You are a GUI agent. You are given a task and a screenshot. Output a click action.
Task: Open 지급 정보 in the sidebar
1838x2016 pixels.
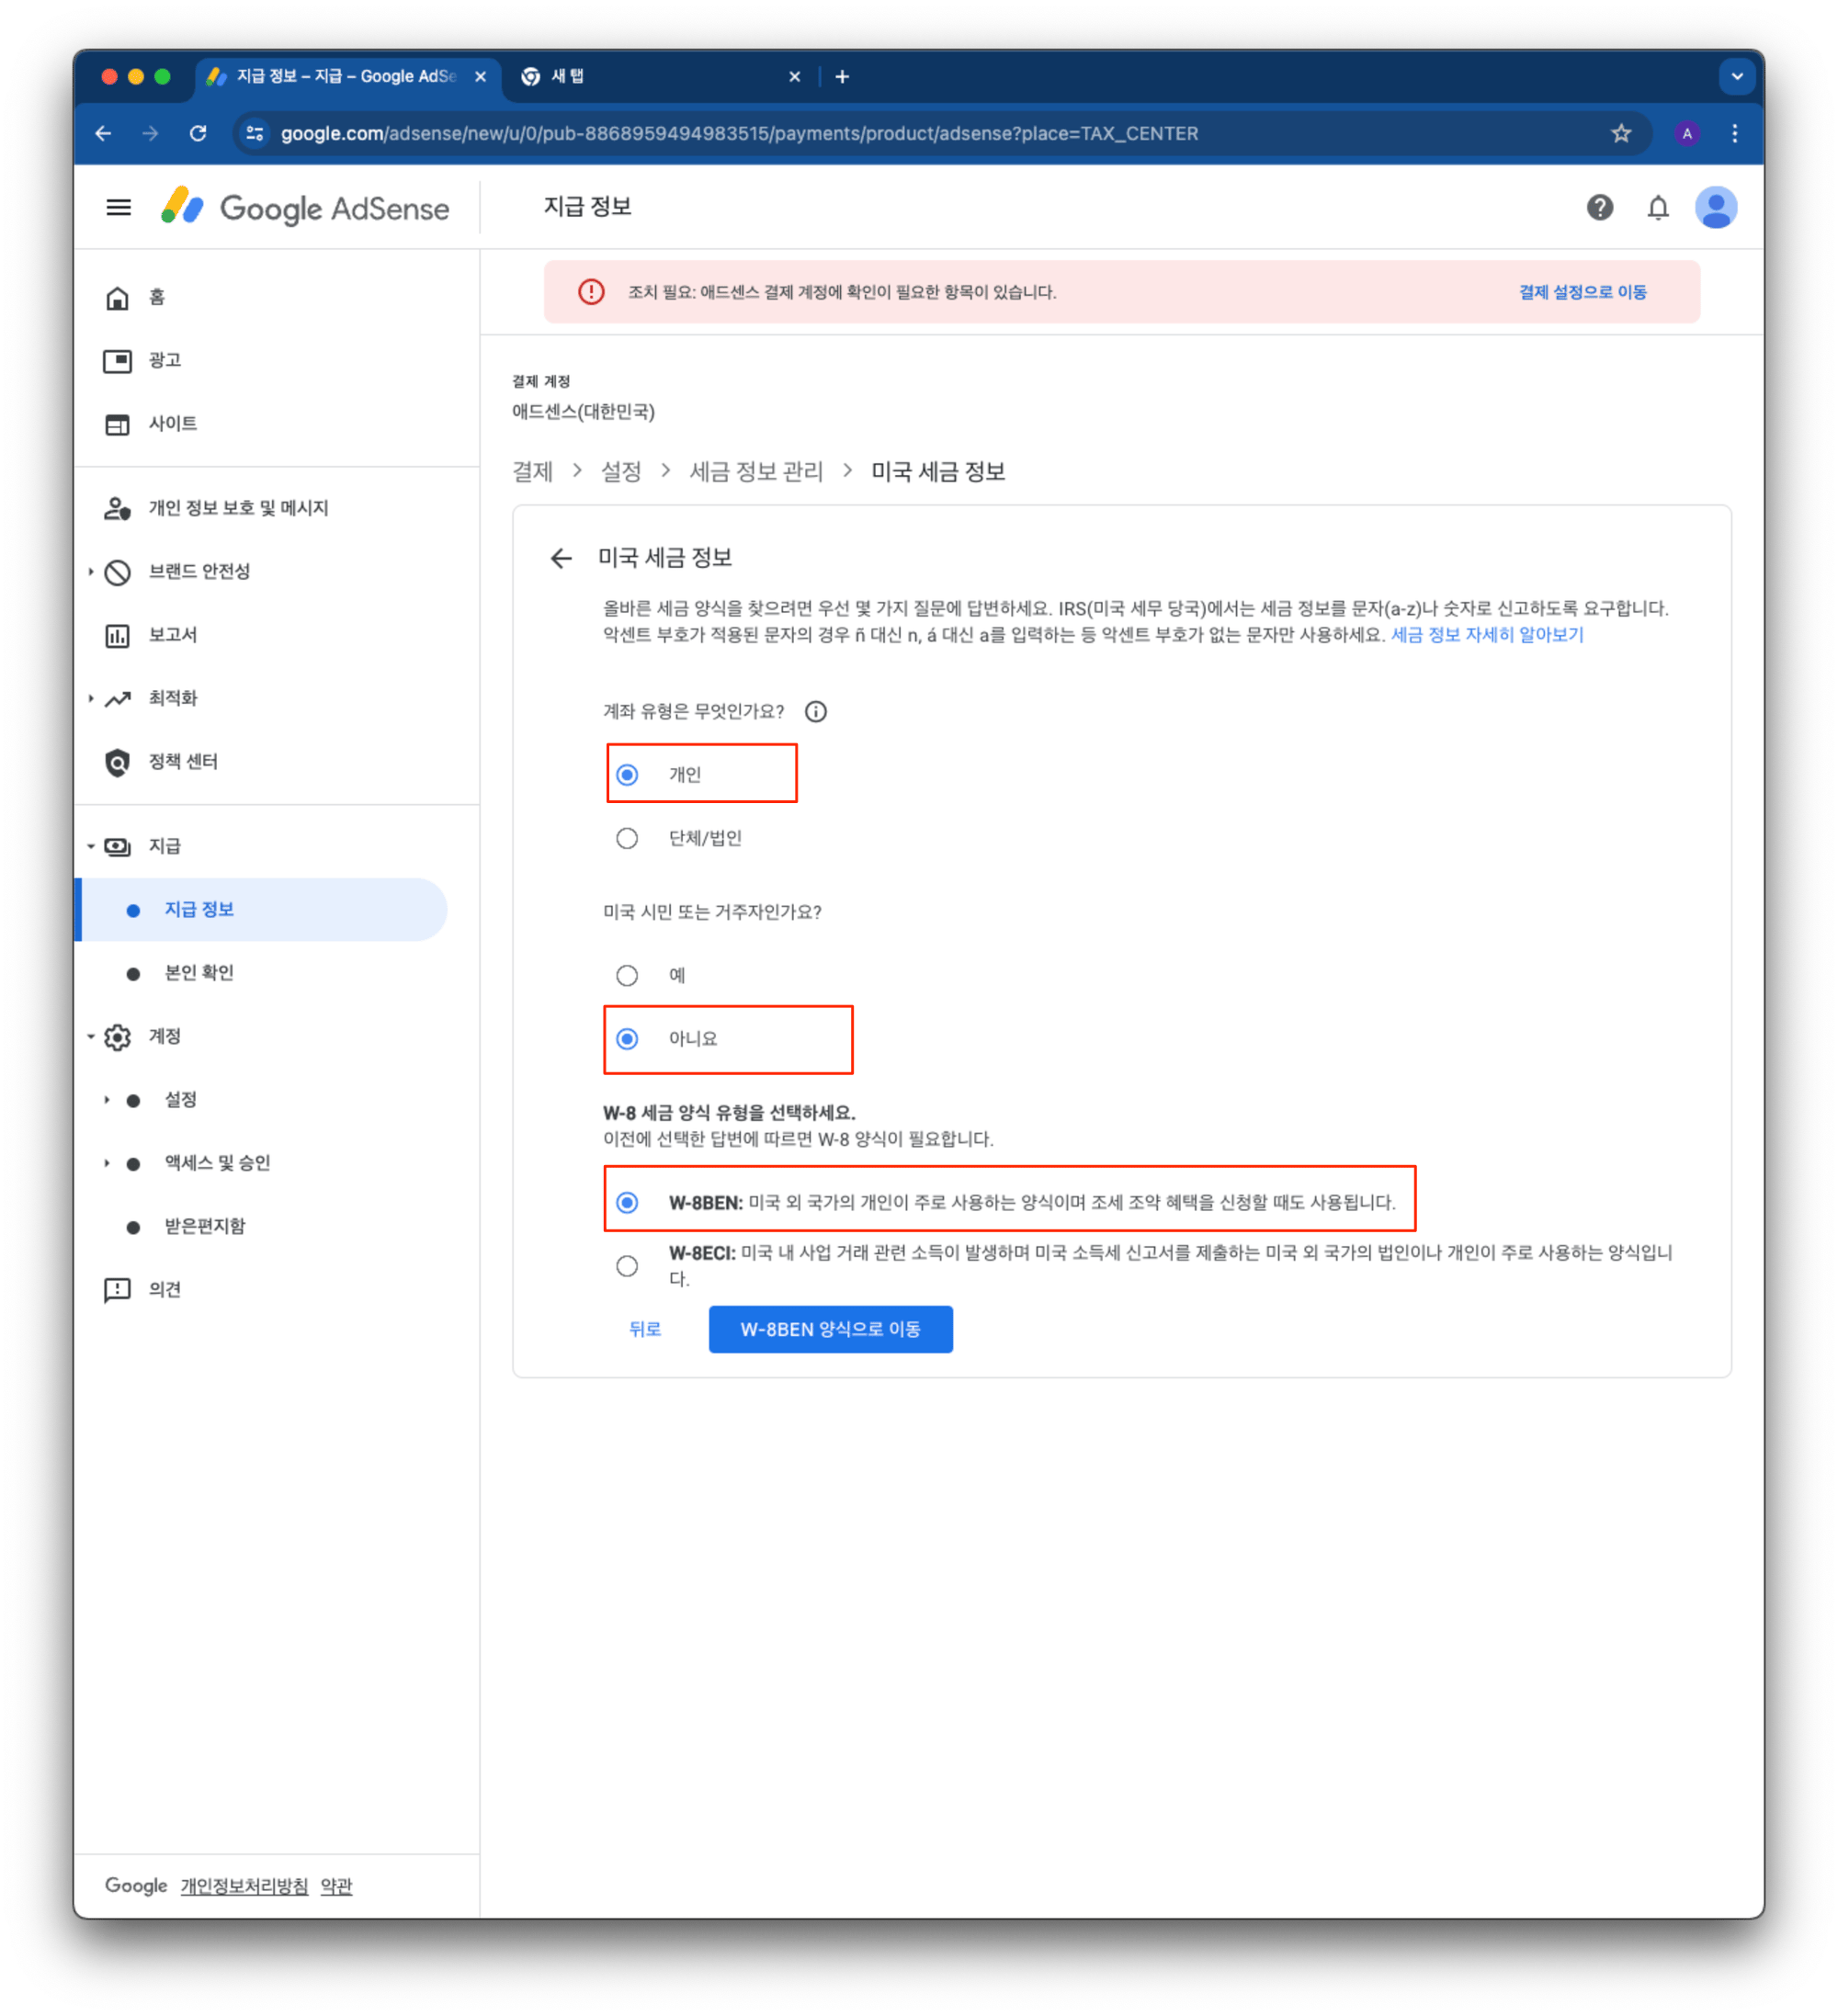[x=262, y=910]
